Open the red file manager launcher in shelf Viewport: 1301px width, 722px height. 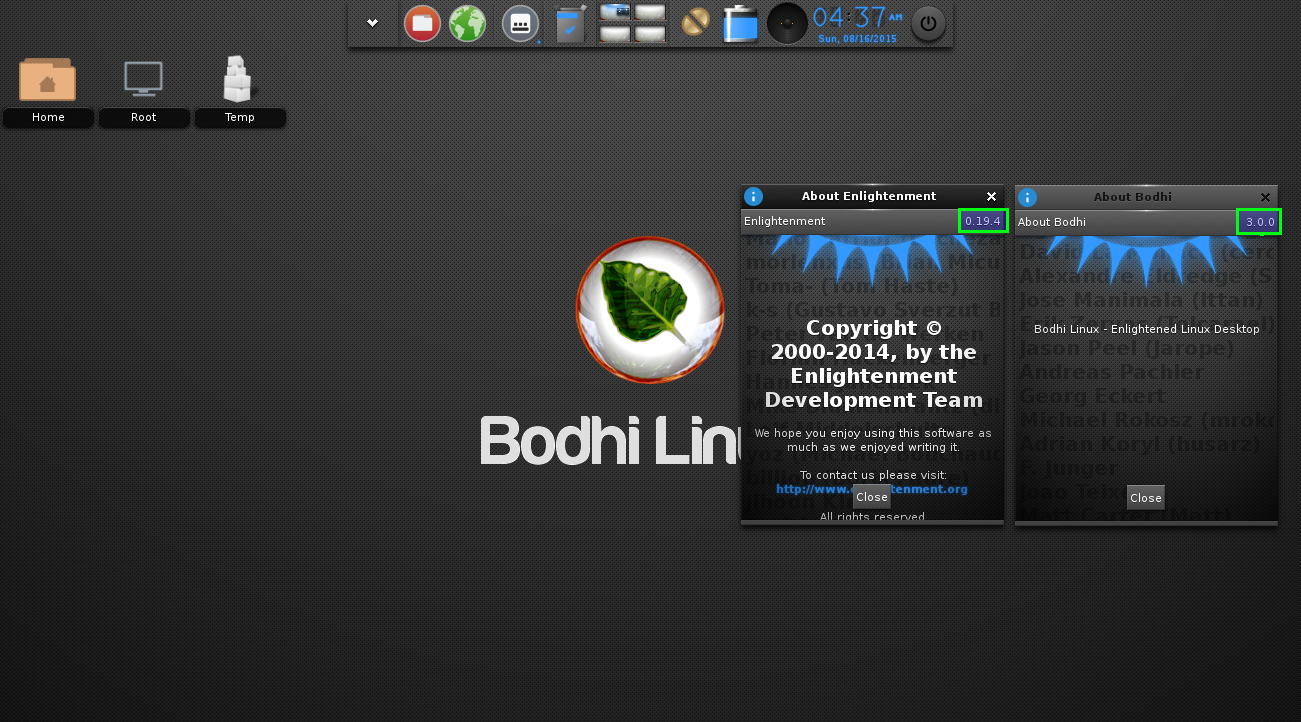click(422, 23)
